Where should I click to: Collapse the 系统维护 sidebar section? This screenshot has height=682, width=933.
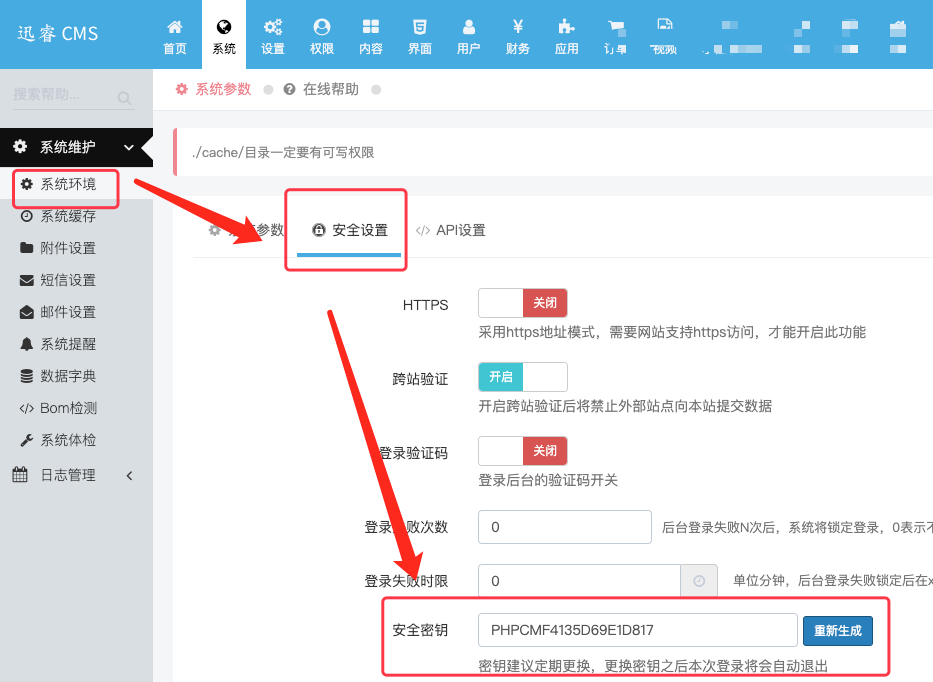click(76, 147)
